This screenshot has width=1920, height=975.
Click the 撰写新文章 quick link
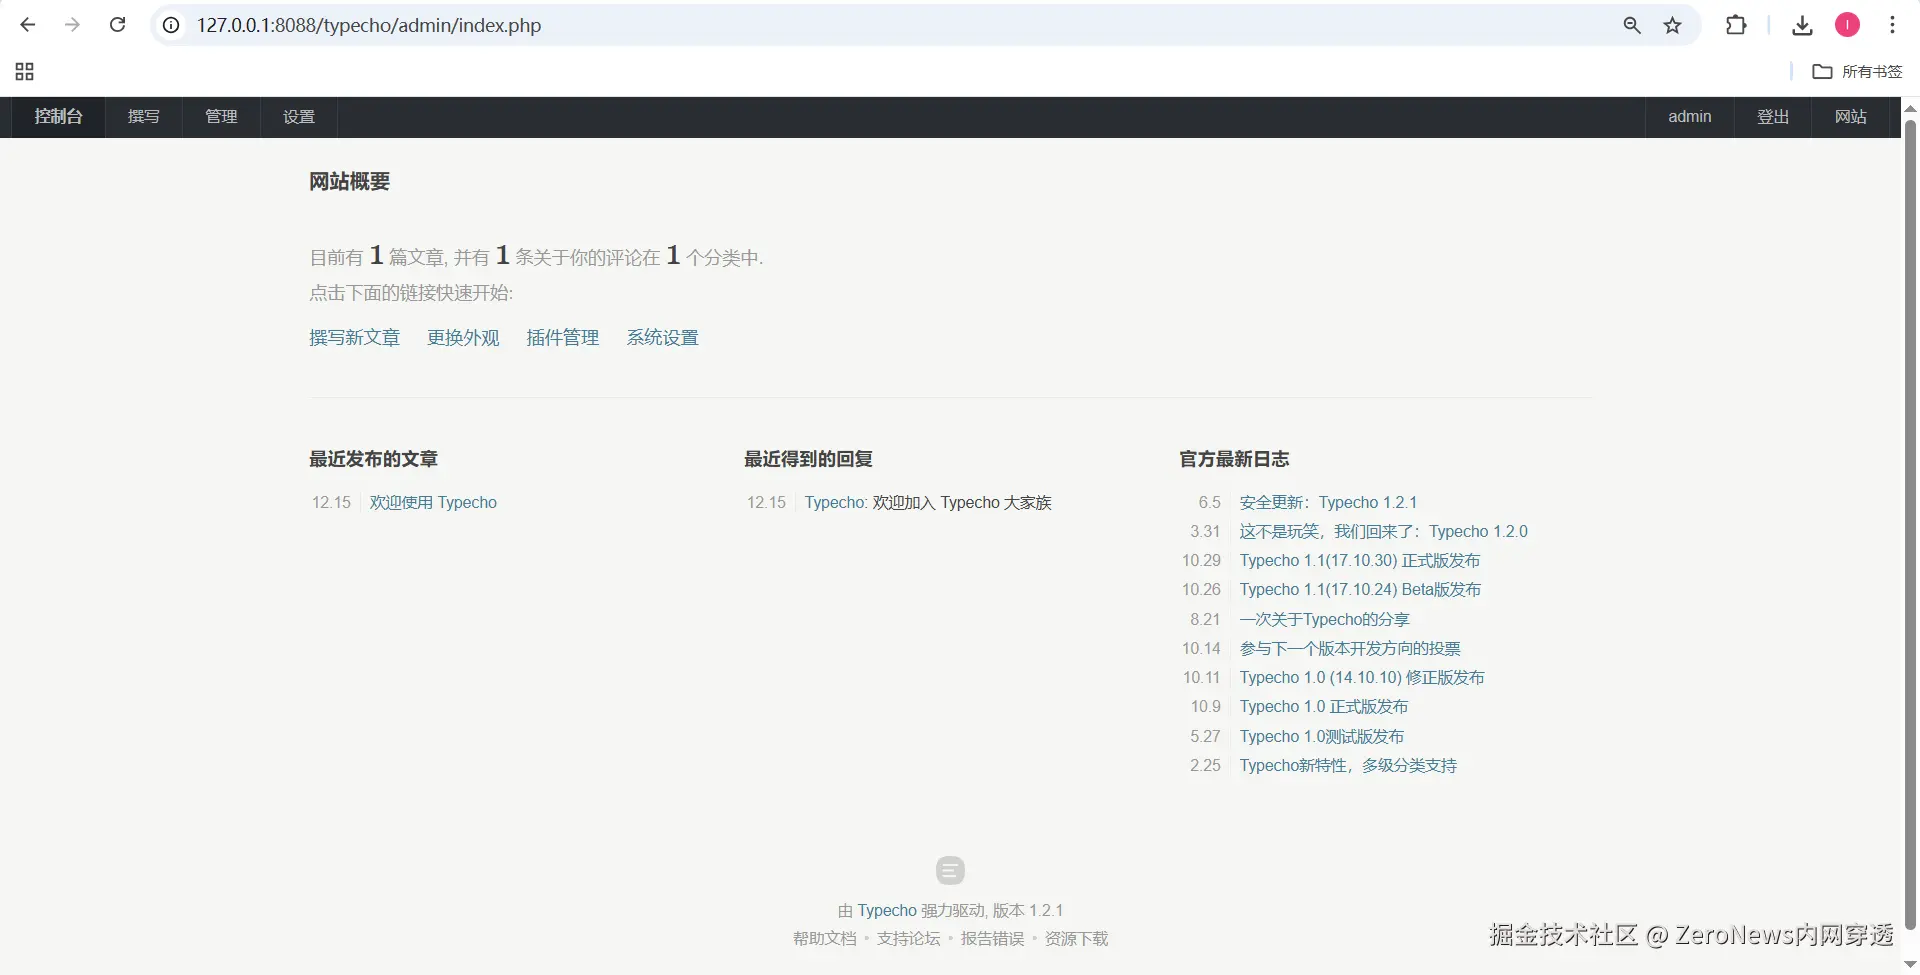[354, 338]
